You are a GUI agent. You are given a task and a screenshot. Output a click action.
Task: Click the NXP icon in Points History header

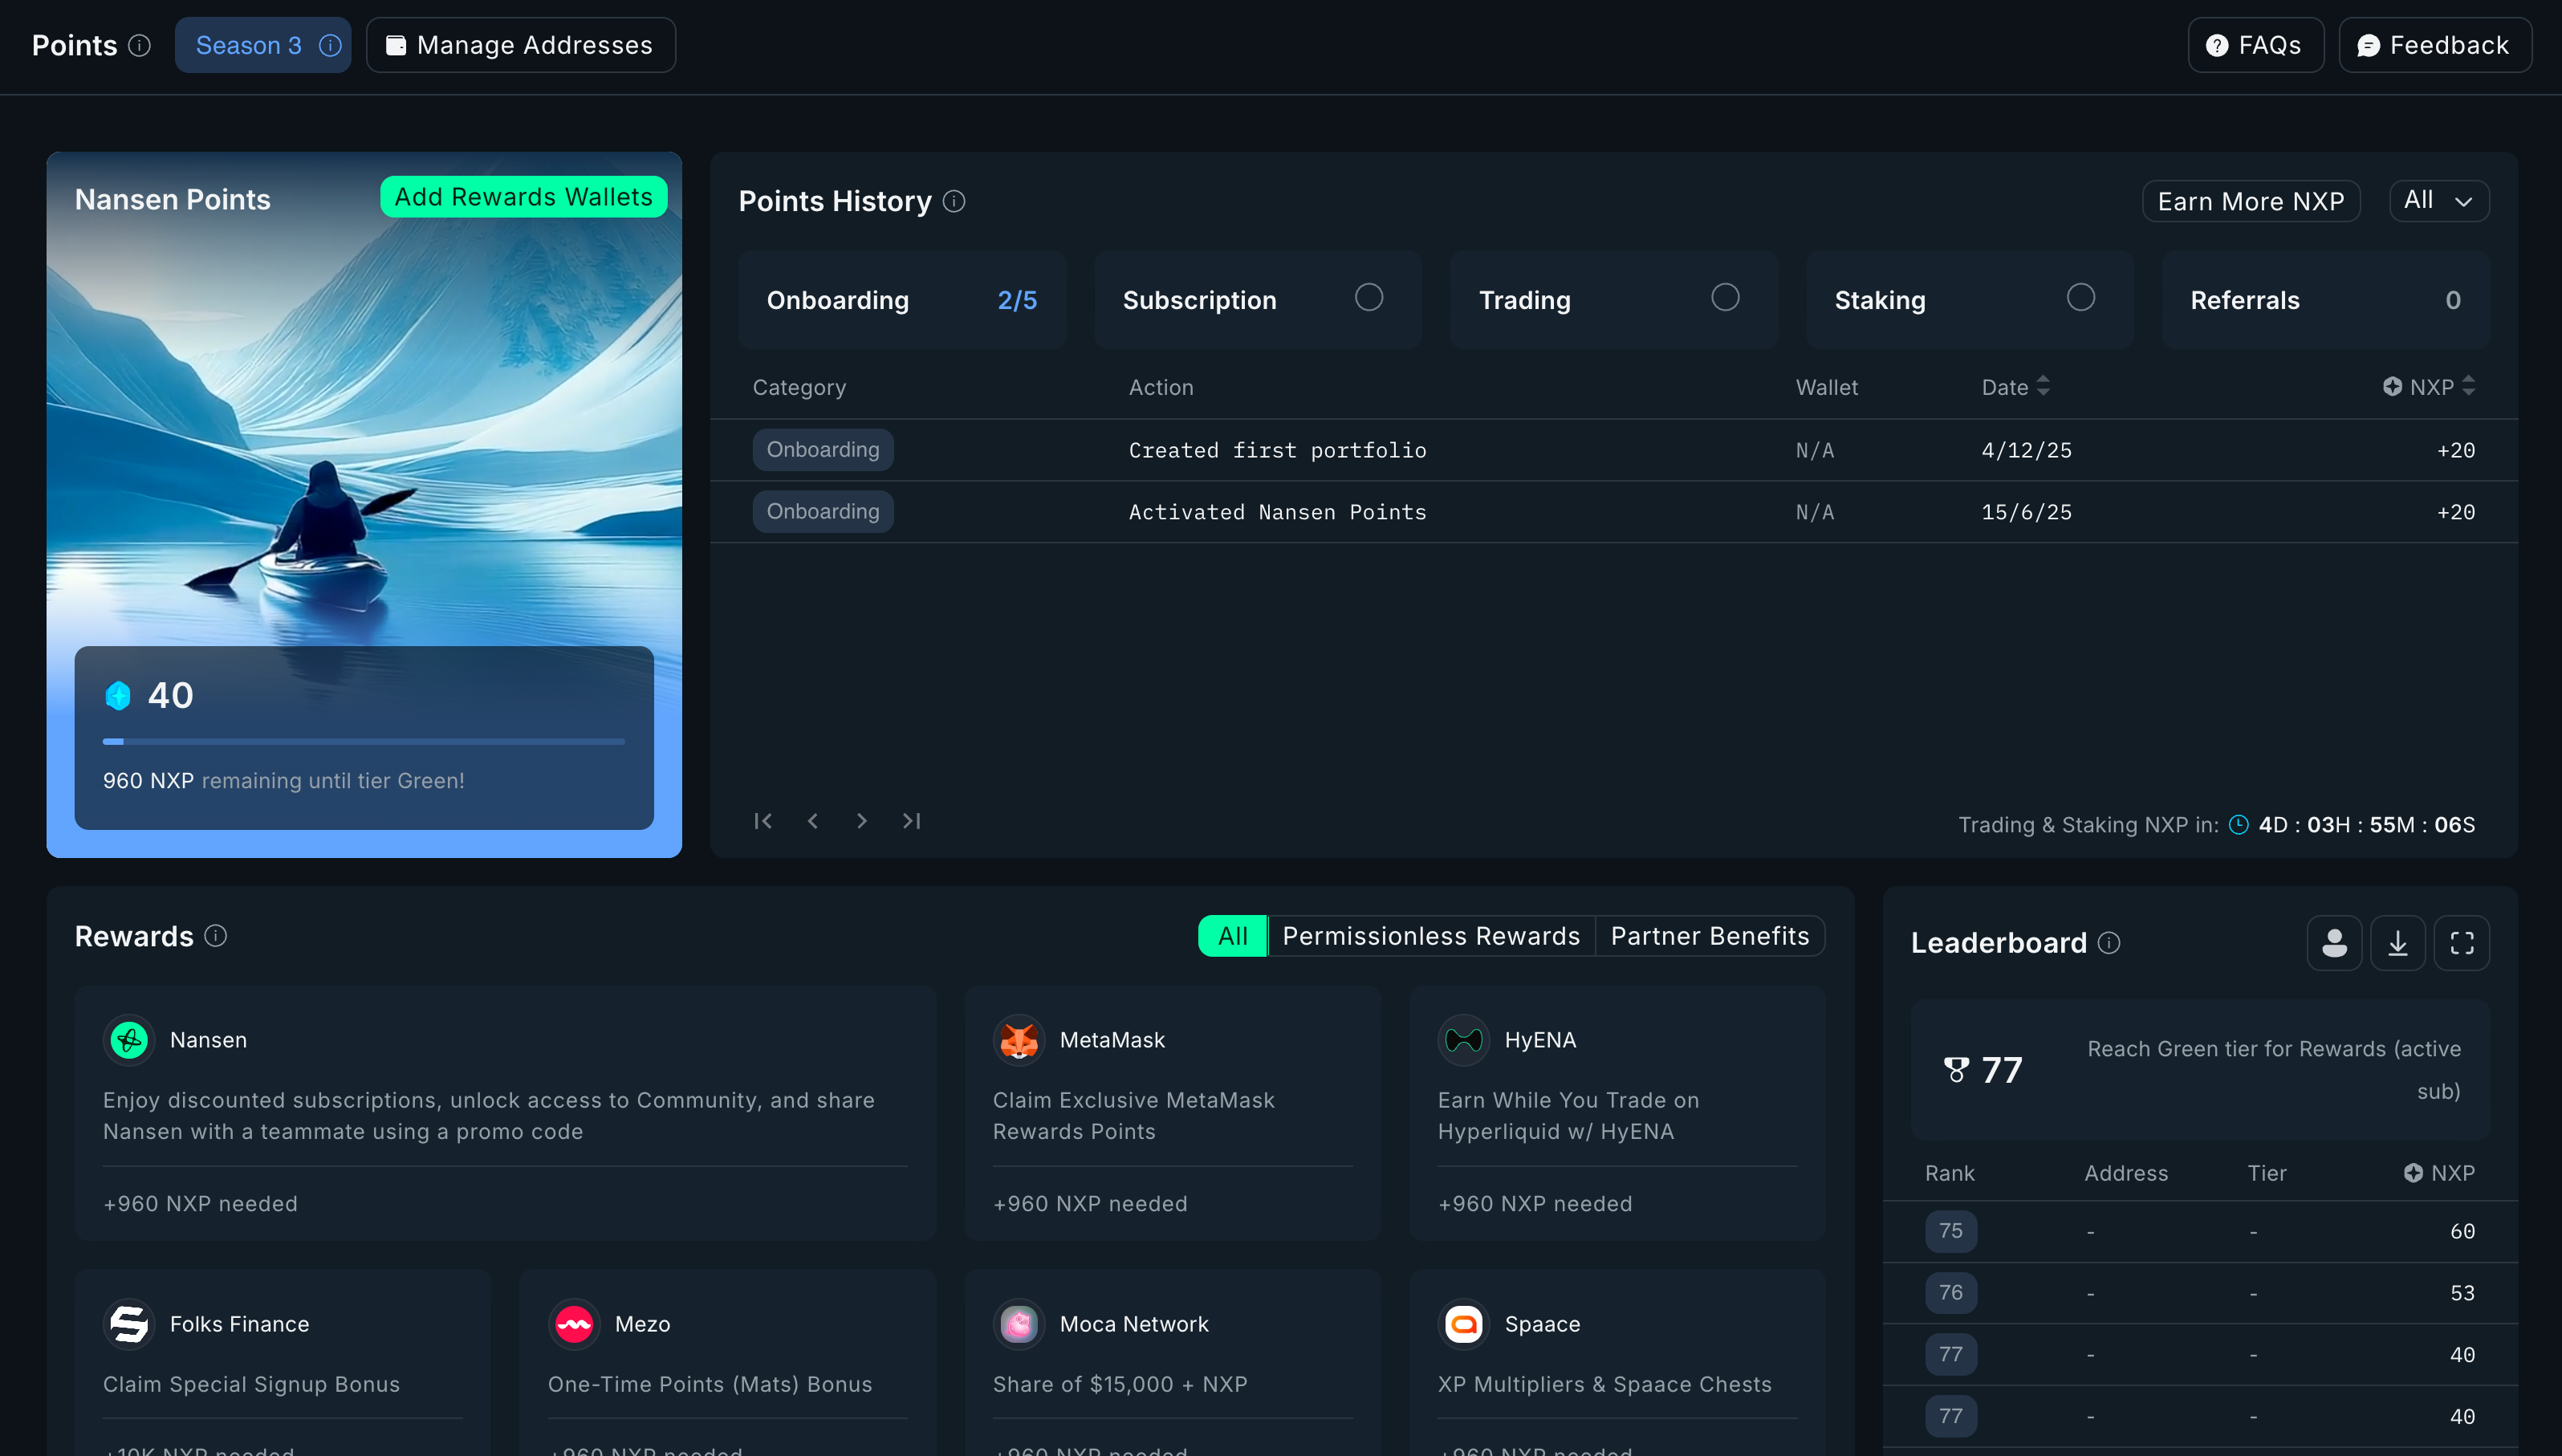[x=2392, y=386]
